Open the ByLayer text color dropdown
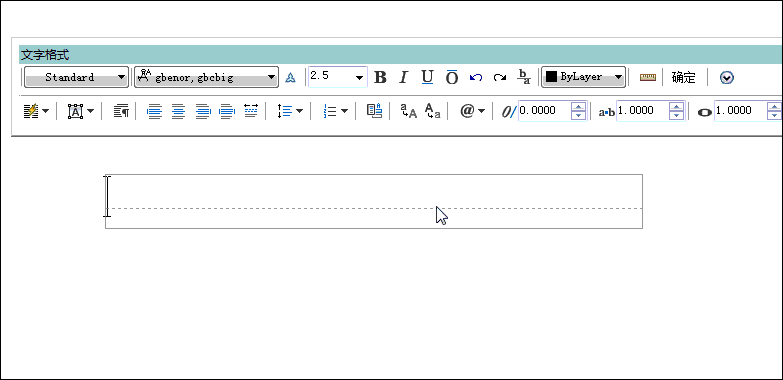This screenshot has width=783, height=380. tap(583, 77)
